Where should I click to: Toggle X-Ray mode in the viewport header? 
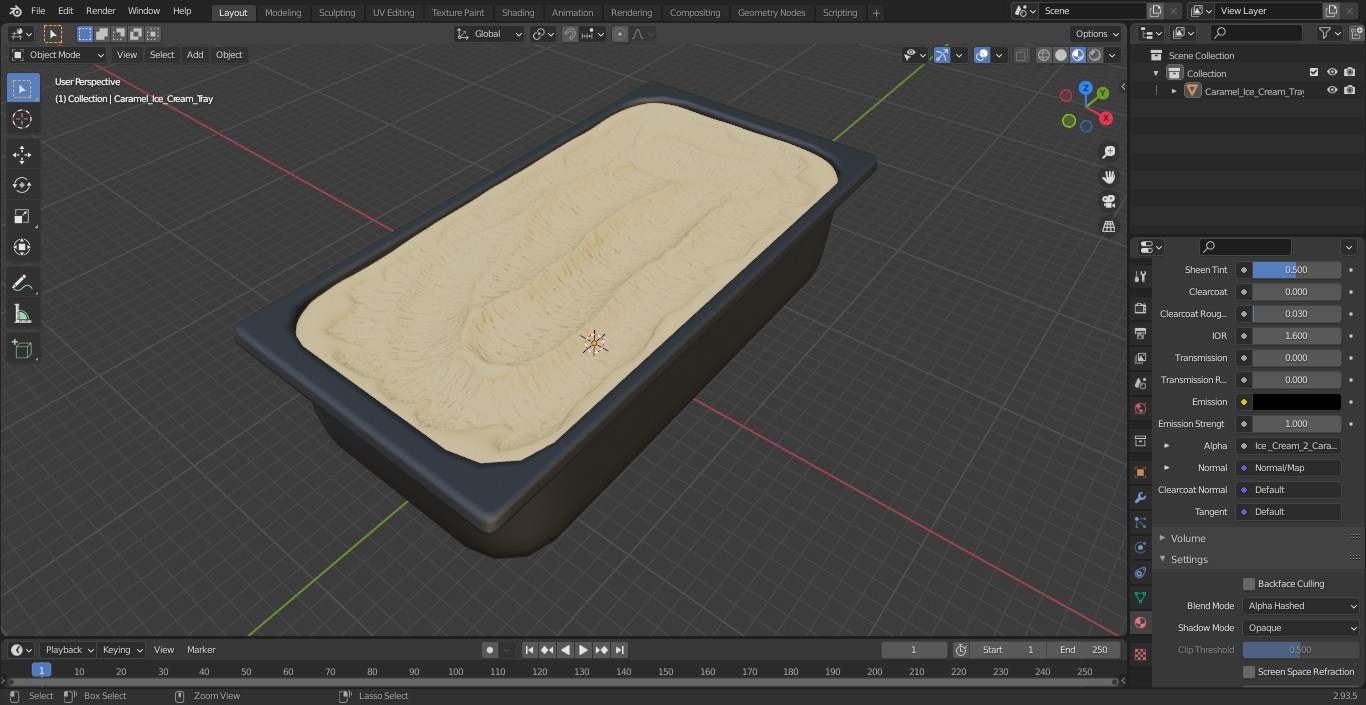coord(1021,55)
